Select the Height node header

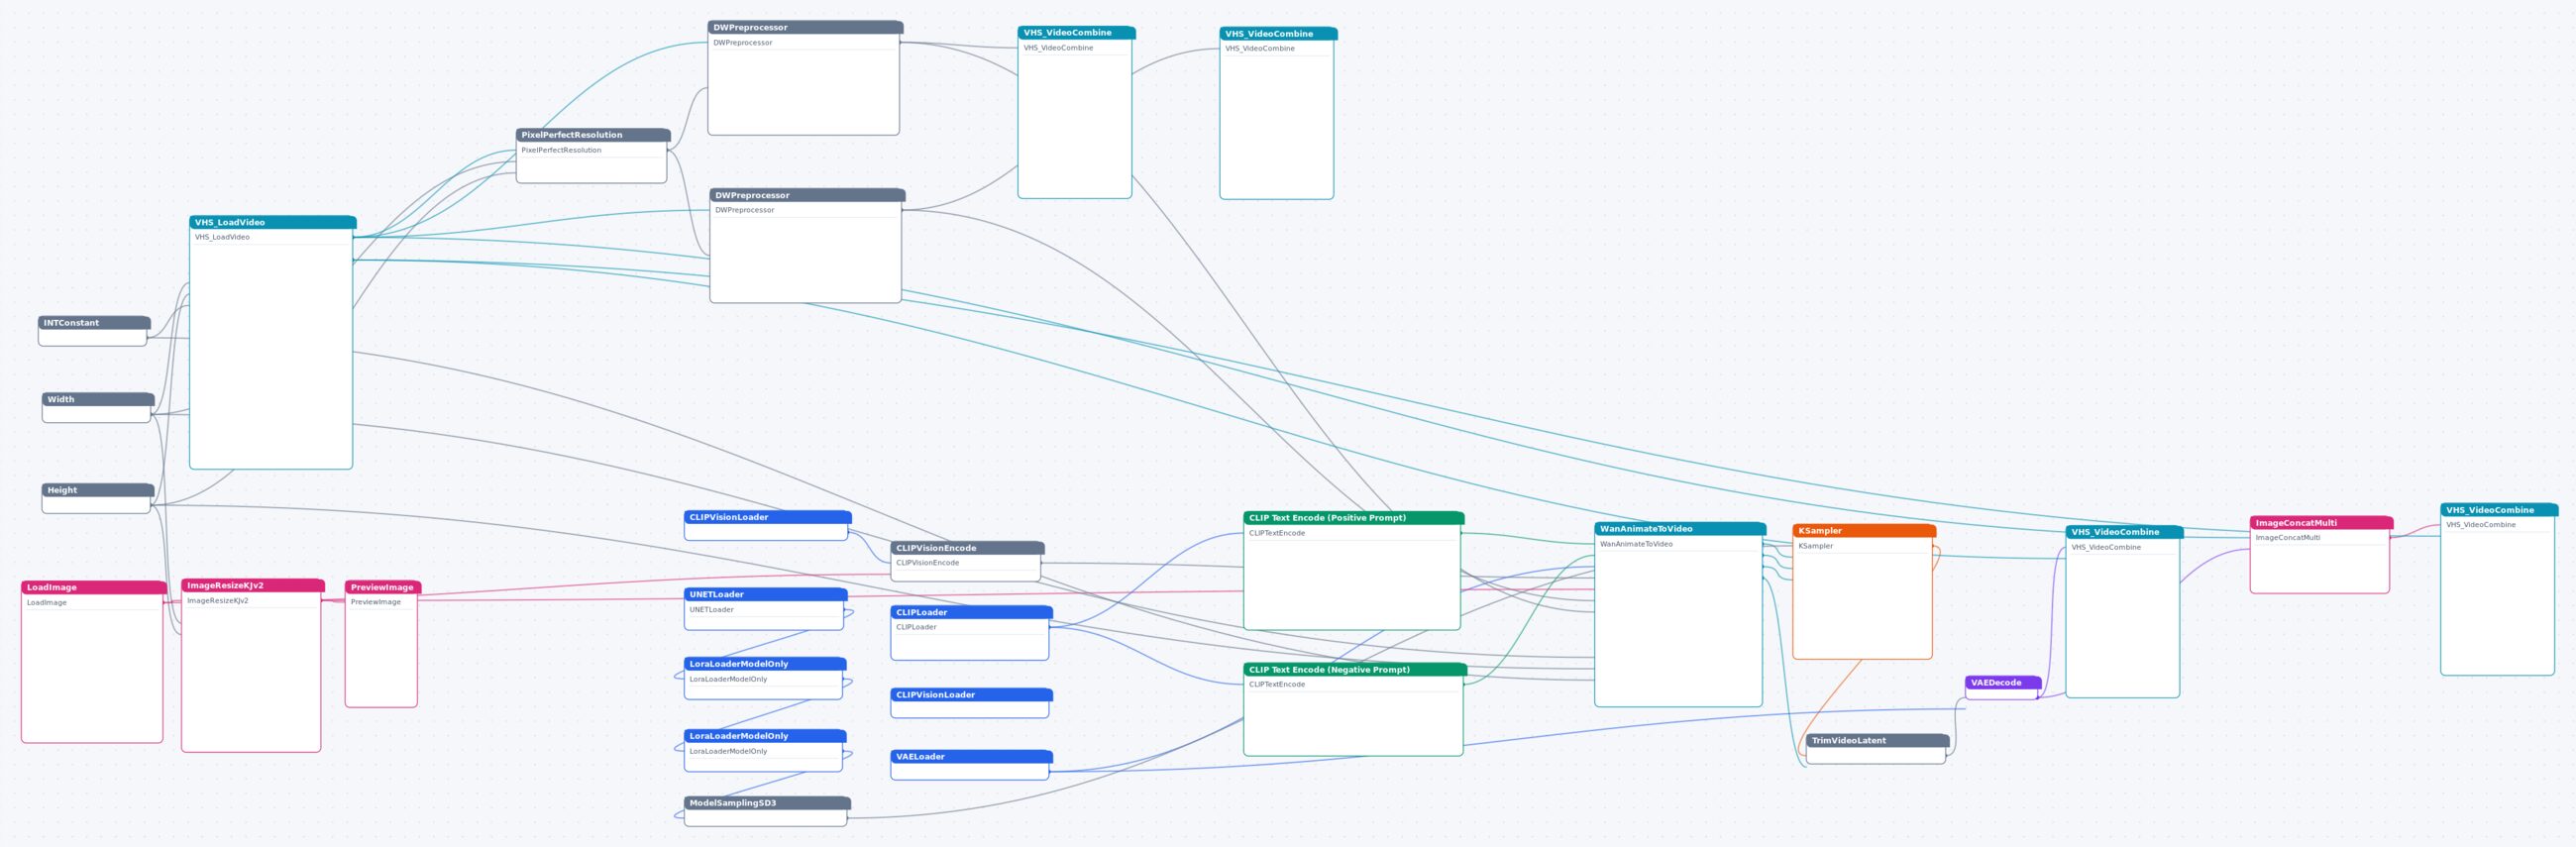(x=98, y=490)
